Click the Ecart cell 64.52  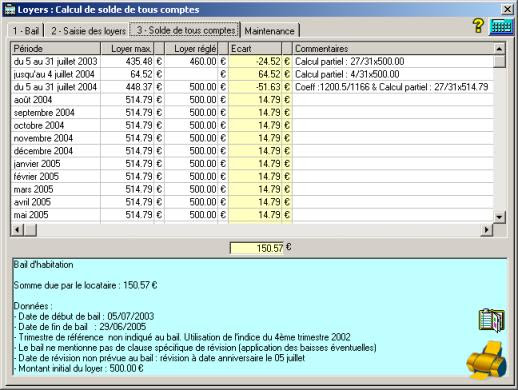pyautogui.click(x=255, y=74)
